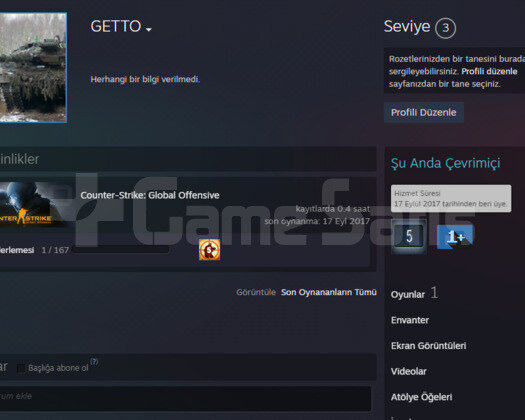Follow the 'Profili düzenle' link in badge text
The width and height of the screenshot is (525, 420).
coord(489,71)
